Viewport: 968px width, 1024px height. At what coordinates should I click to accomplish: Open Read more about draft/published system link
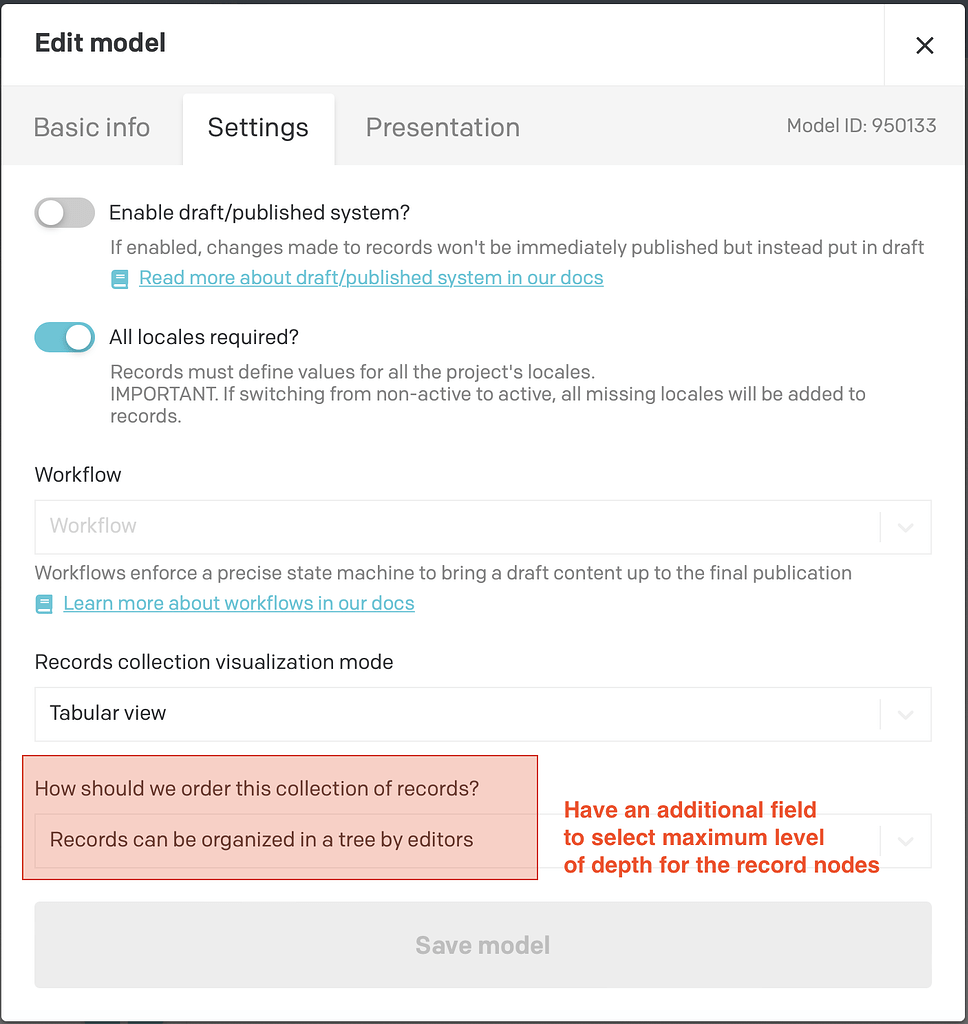[x=371, y=278]
